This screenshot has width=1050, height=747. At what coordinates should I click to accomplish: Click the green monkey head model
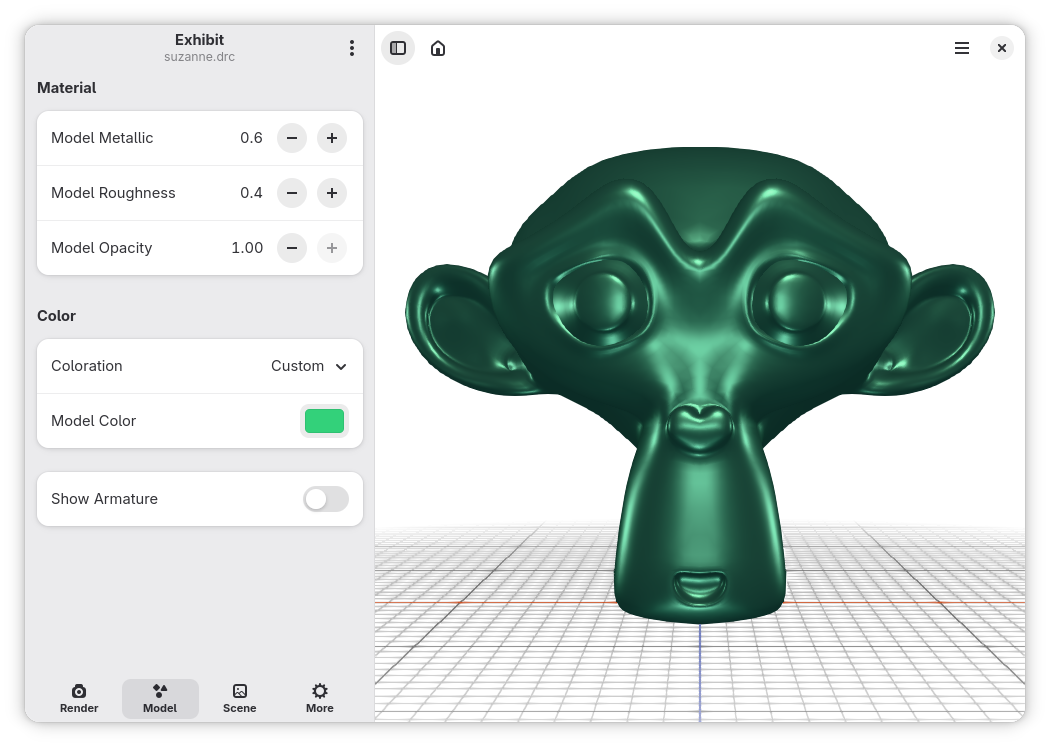[700, 385]
